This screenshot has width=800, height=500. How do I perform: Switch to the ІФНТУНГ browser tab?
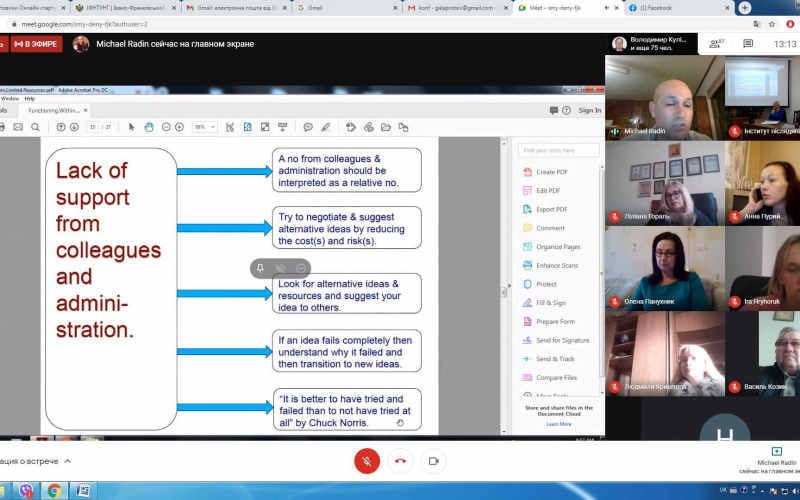125,8
